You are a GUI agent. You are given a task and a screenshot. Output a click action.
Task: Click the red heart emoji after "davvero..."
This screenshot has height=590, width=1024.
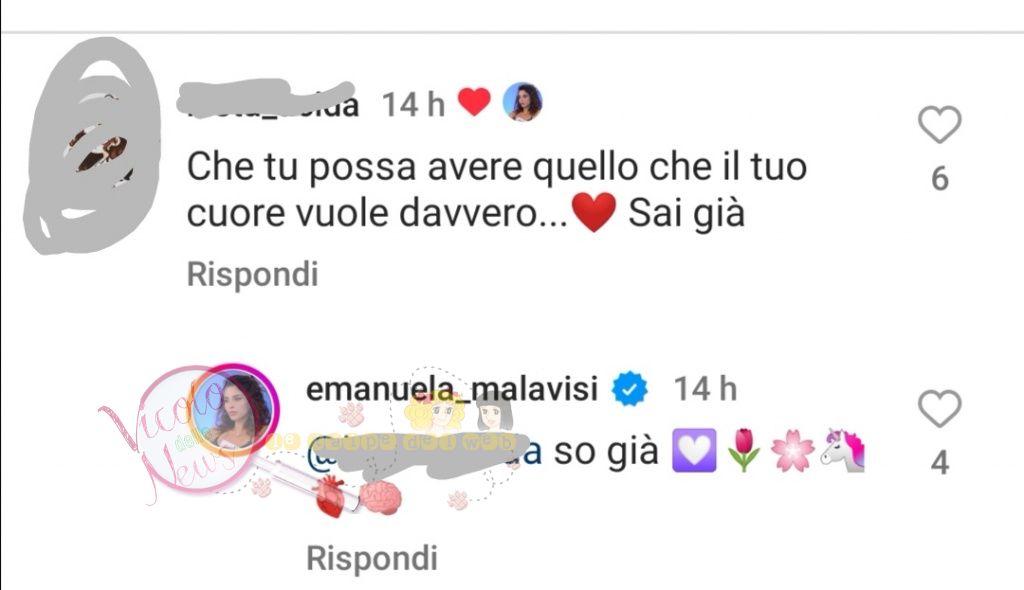[x=594, y=212]
